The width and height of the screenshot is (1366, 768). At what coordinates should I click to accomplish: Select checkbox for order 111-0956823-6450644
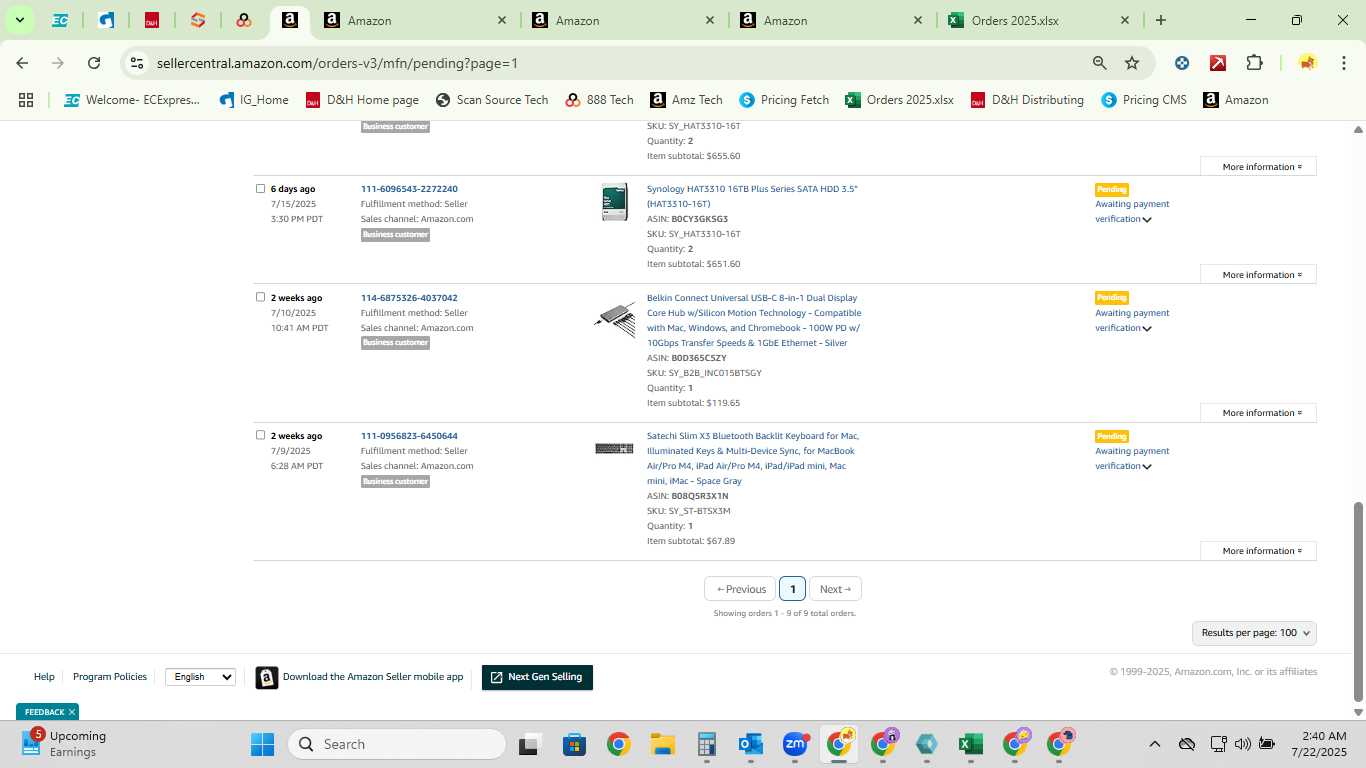260,435
